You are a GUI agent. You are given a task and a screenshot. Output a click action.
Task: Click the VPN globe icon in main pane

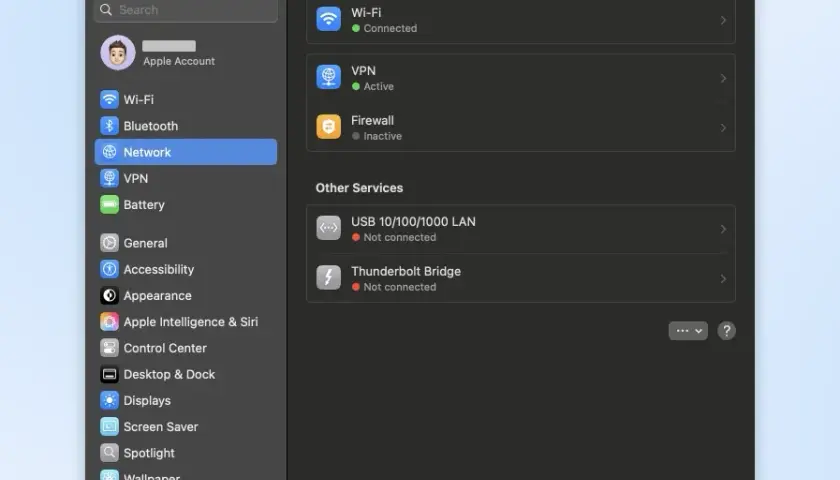pos(328,77)
